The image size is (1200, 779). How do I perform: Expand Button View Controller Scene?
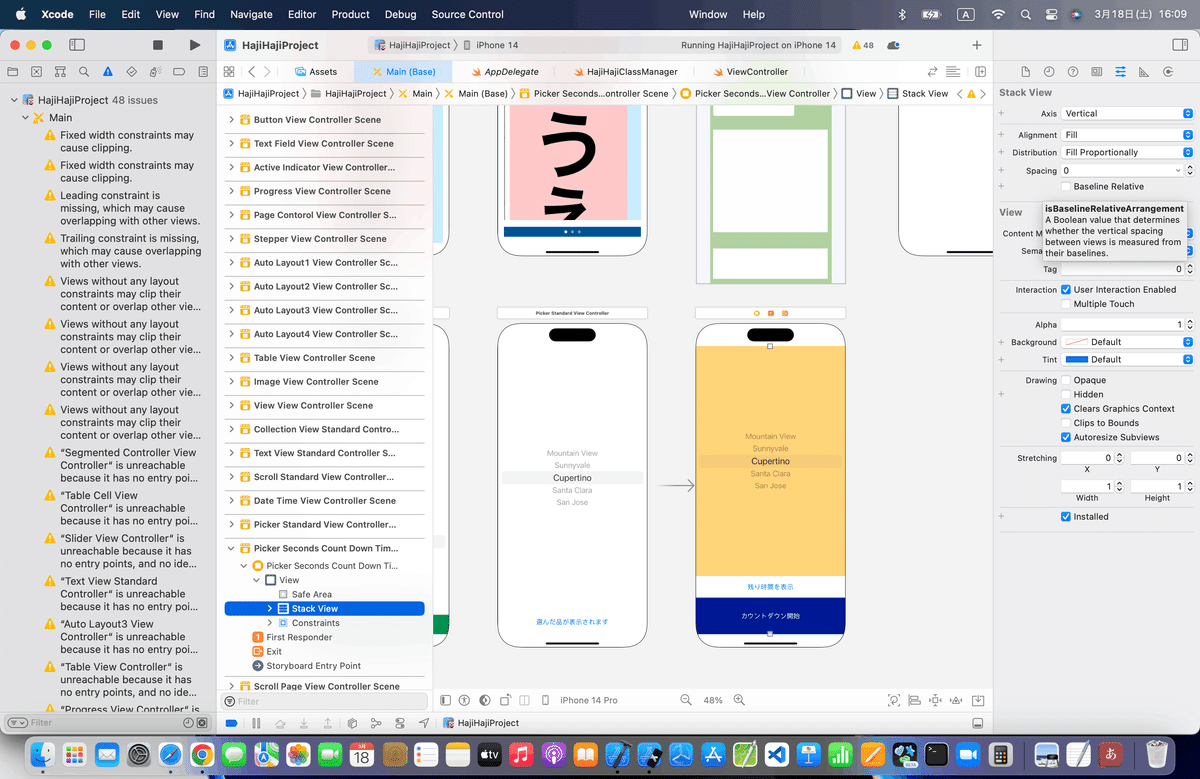(x=231, y=120)
